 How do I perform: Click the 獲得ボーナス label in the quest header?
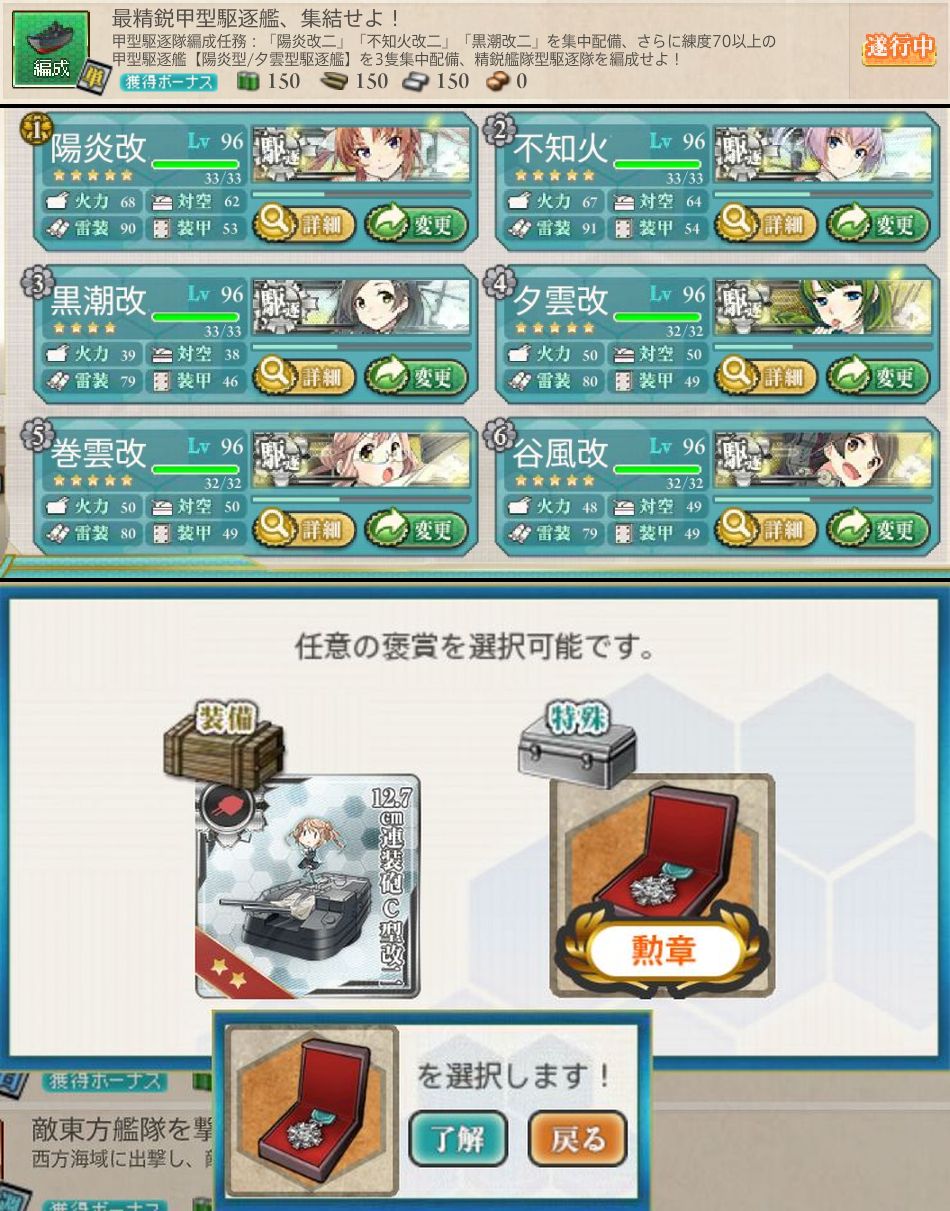click(x=168, y=82)
